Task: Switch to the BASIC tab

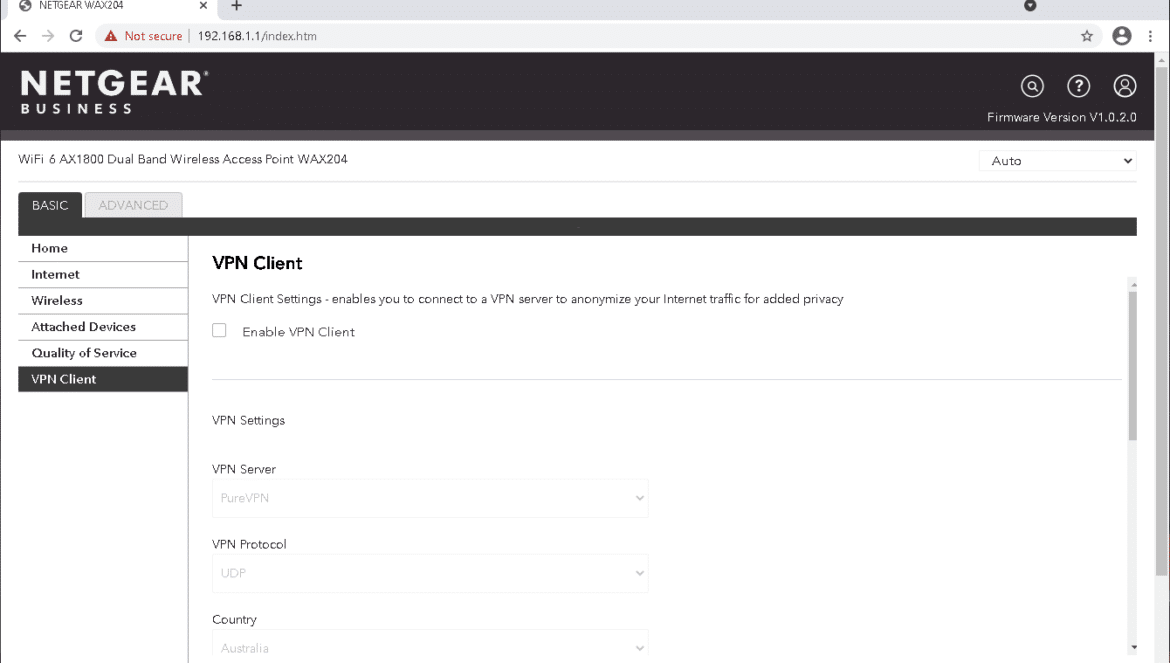Action: [x=50, y=205]
